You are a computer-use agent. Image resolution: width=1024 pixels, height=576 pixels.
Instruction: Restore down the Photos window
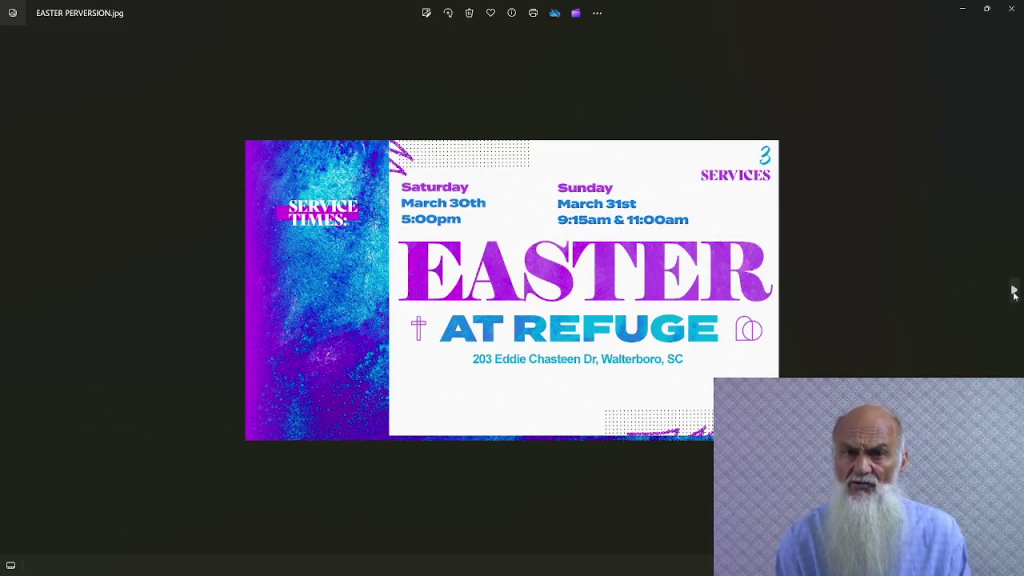click(x=987, y=8)
